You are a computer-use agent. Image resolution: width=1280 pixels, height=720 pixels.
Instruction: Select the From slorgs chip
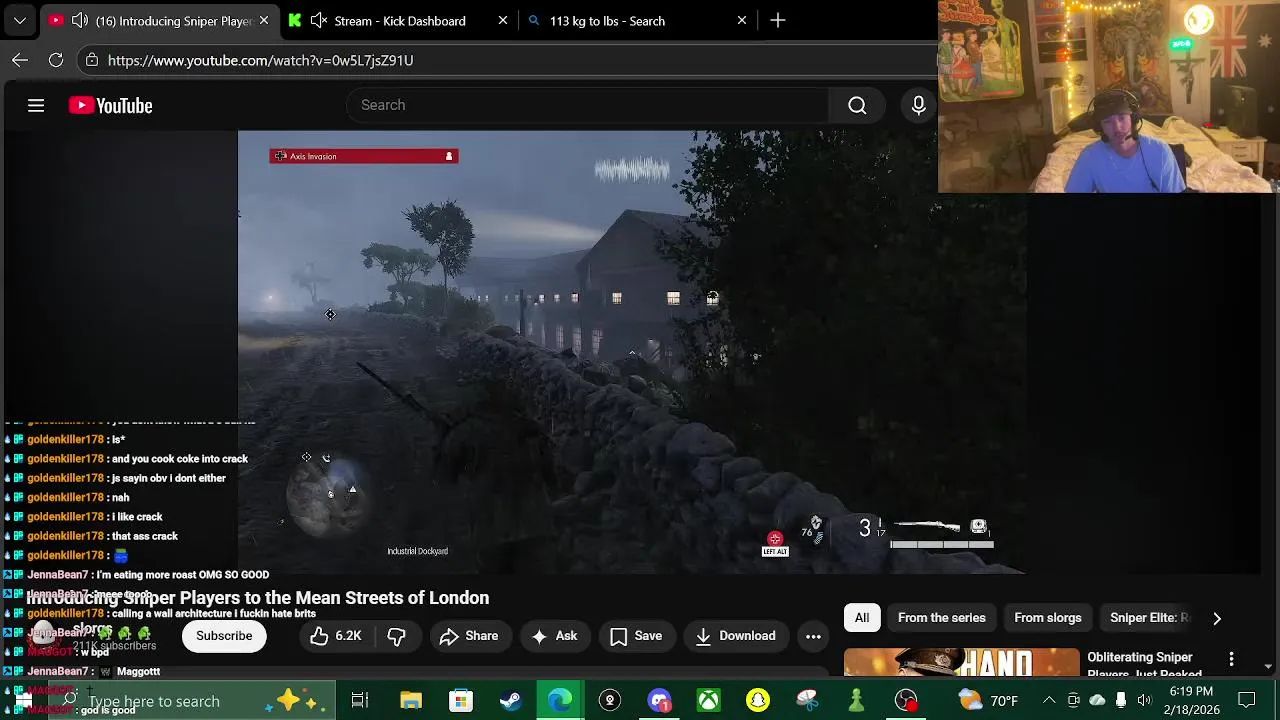click(x=1048, y=618)
